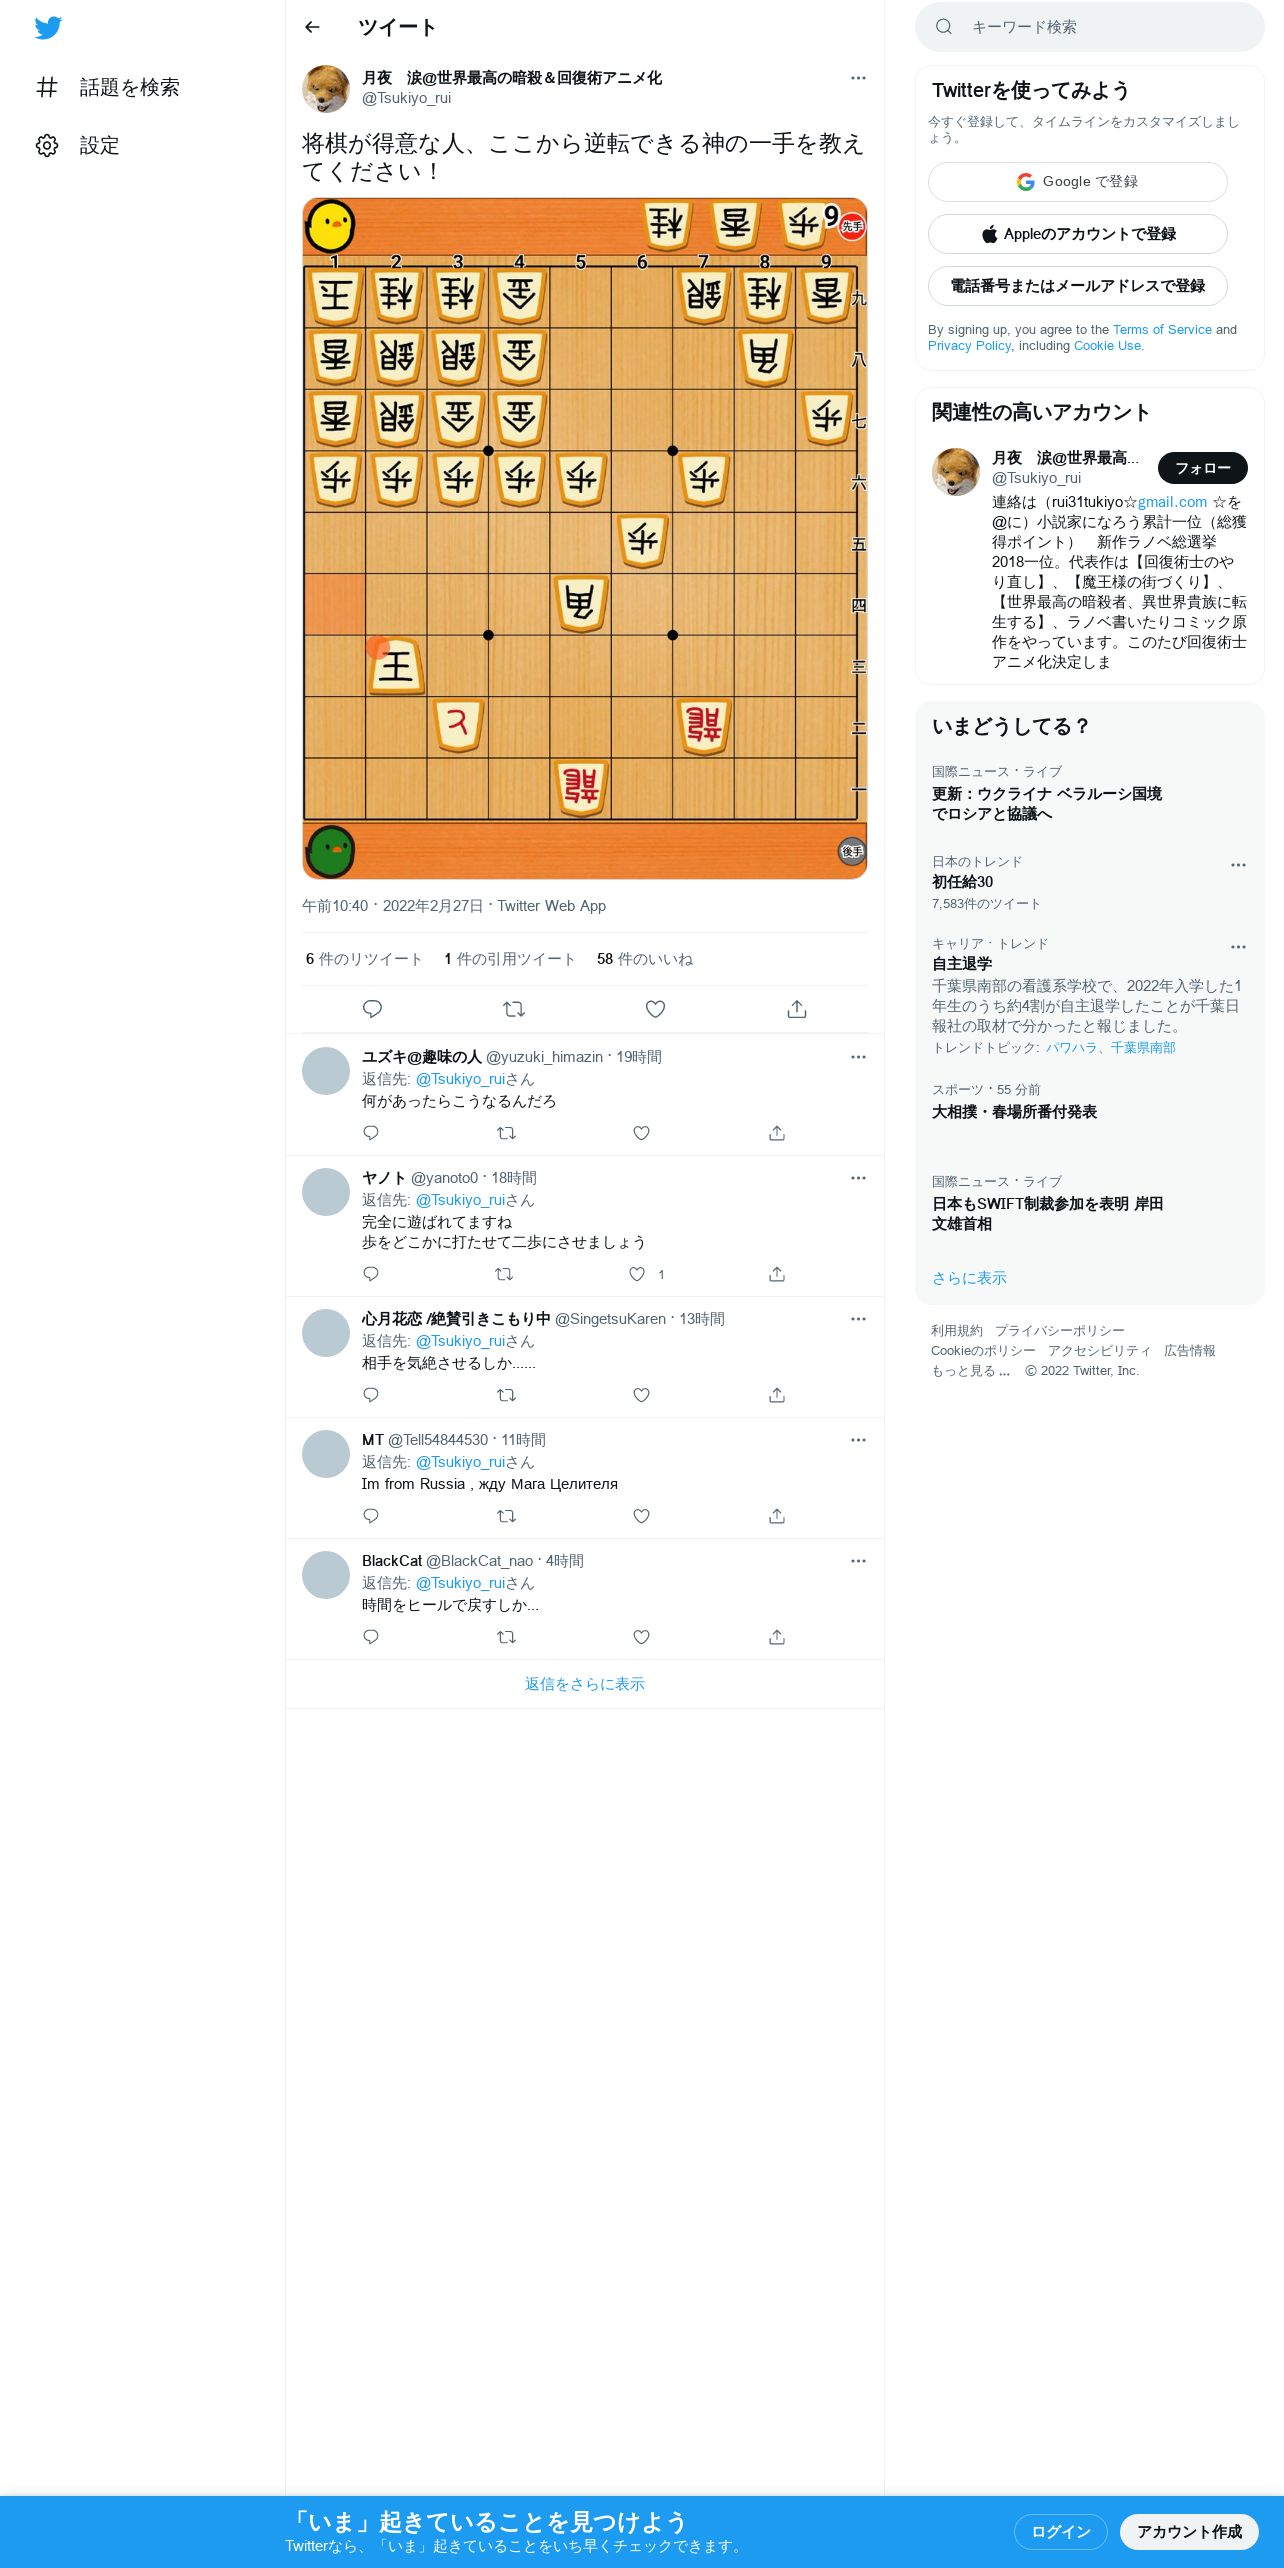Screen dimensions: 1284x2568
Task: Open the shogi board image
Action: pos(585,539)
